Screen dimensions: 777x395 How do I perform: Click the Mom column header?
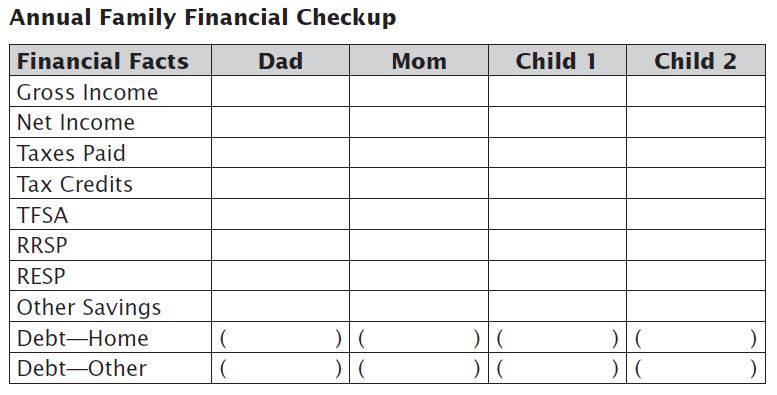(419, 60)
